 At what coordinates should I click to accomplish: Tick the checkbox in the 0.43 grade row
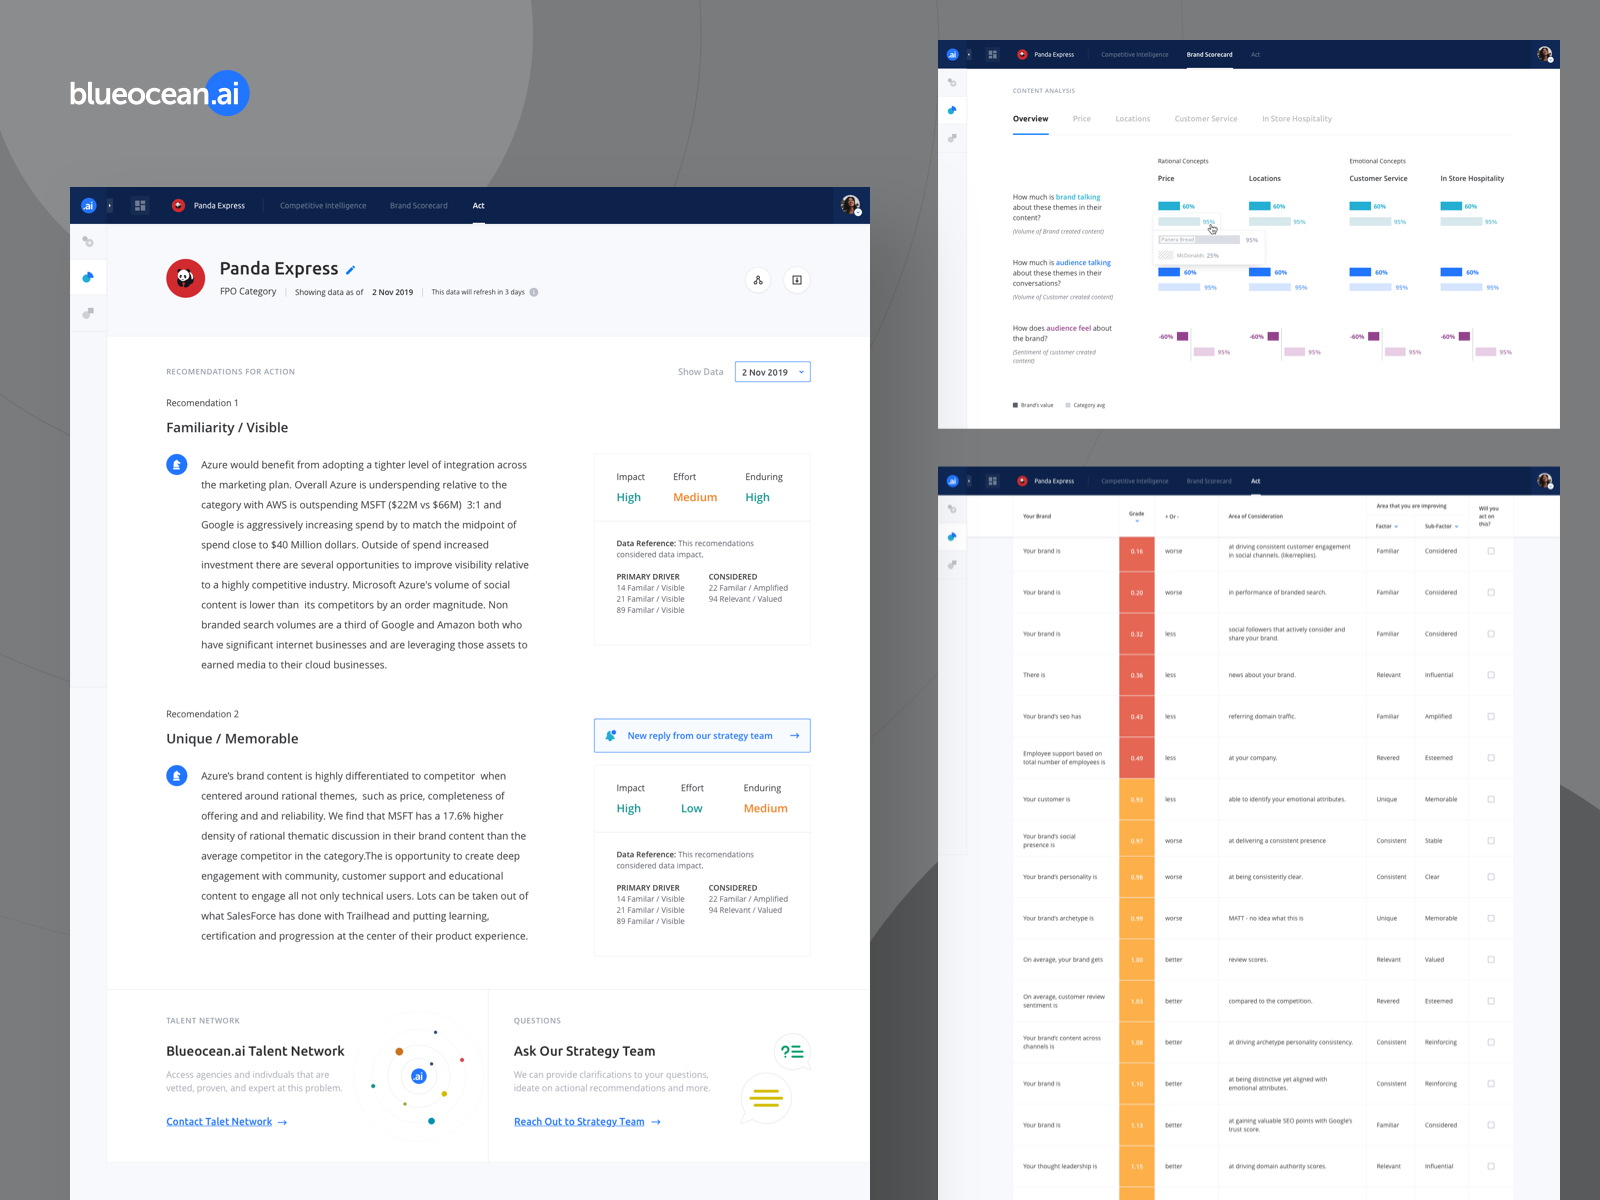tap(1491, 716)
